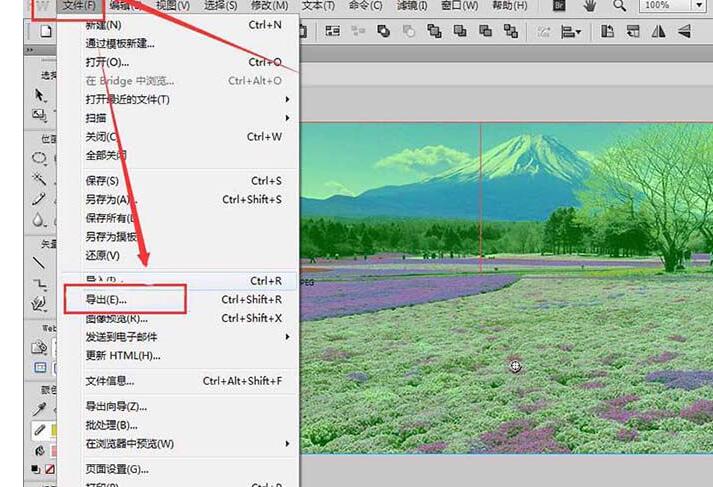Select the Magic Wand tool
The width and height of the screenshot is (713, 487).
coord(39,179)
